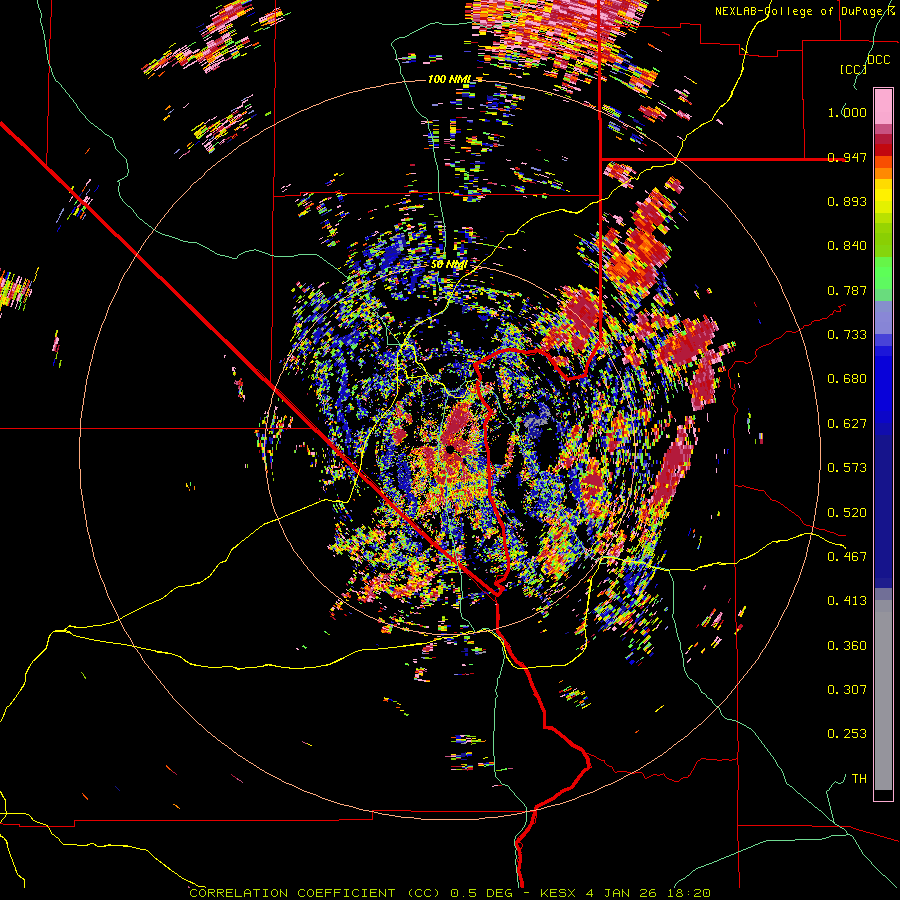Select the 0.627 legend value

click(847, 424)
